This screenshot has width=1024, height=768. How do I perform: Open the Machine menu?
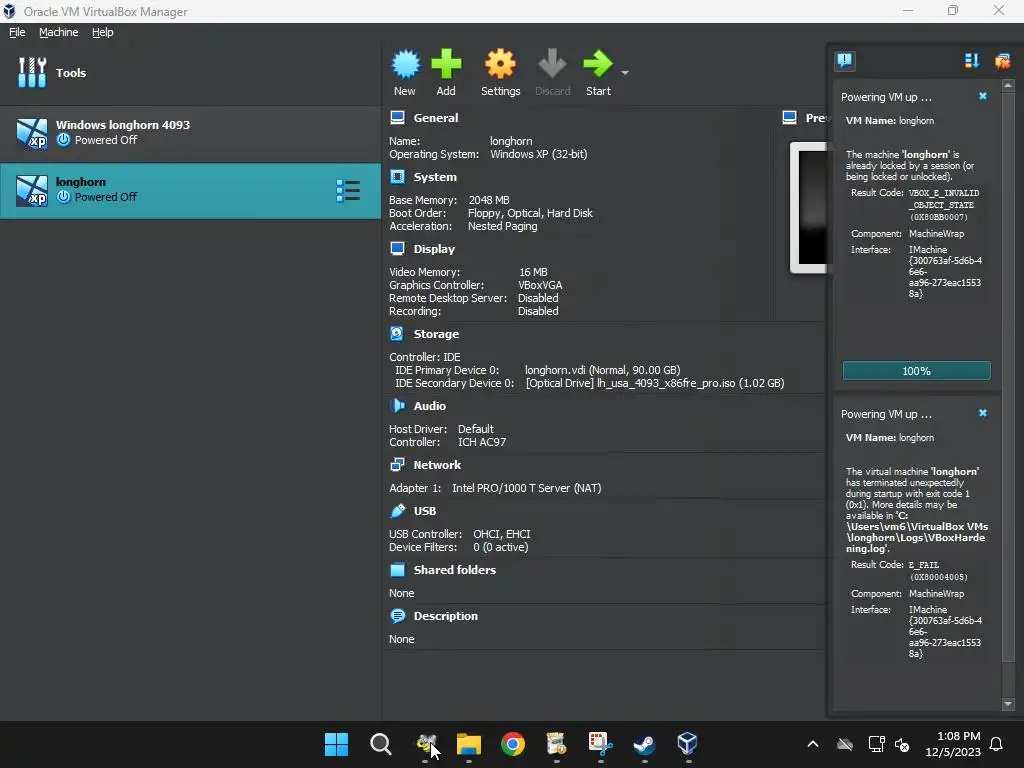click(58, 32)
